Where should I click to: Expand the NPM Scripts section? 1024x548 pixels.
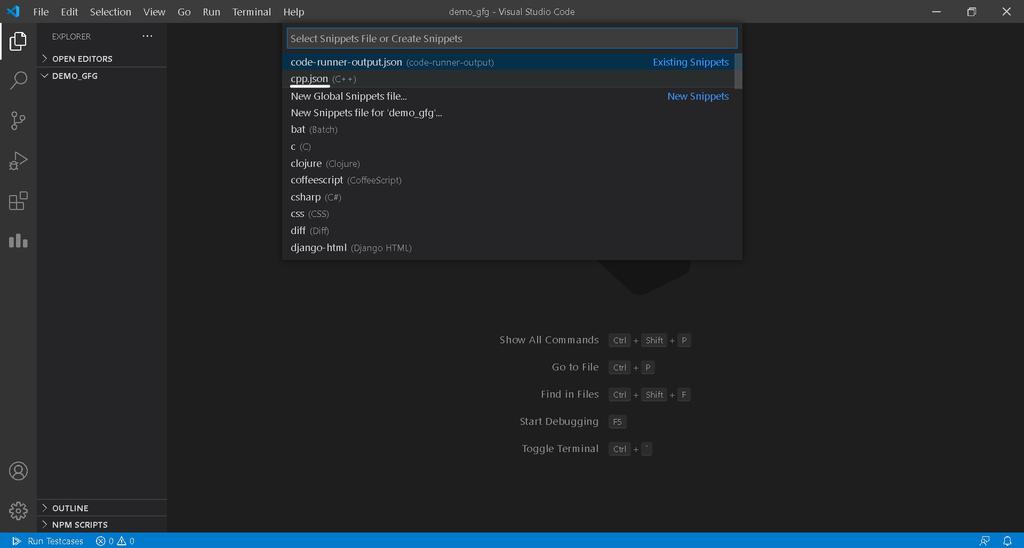tap(101, 524)
